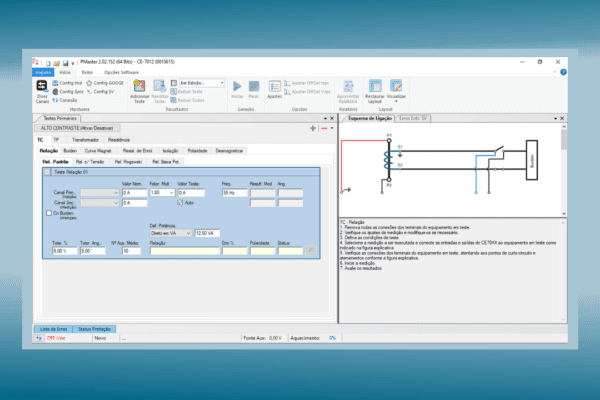Viewport: 600px width, 400px height.
Task: Select the Rel. Rogowski tab
Action: (129, 162)
